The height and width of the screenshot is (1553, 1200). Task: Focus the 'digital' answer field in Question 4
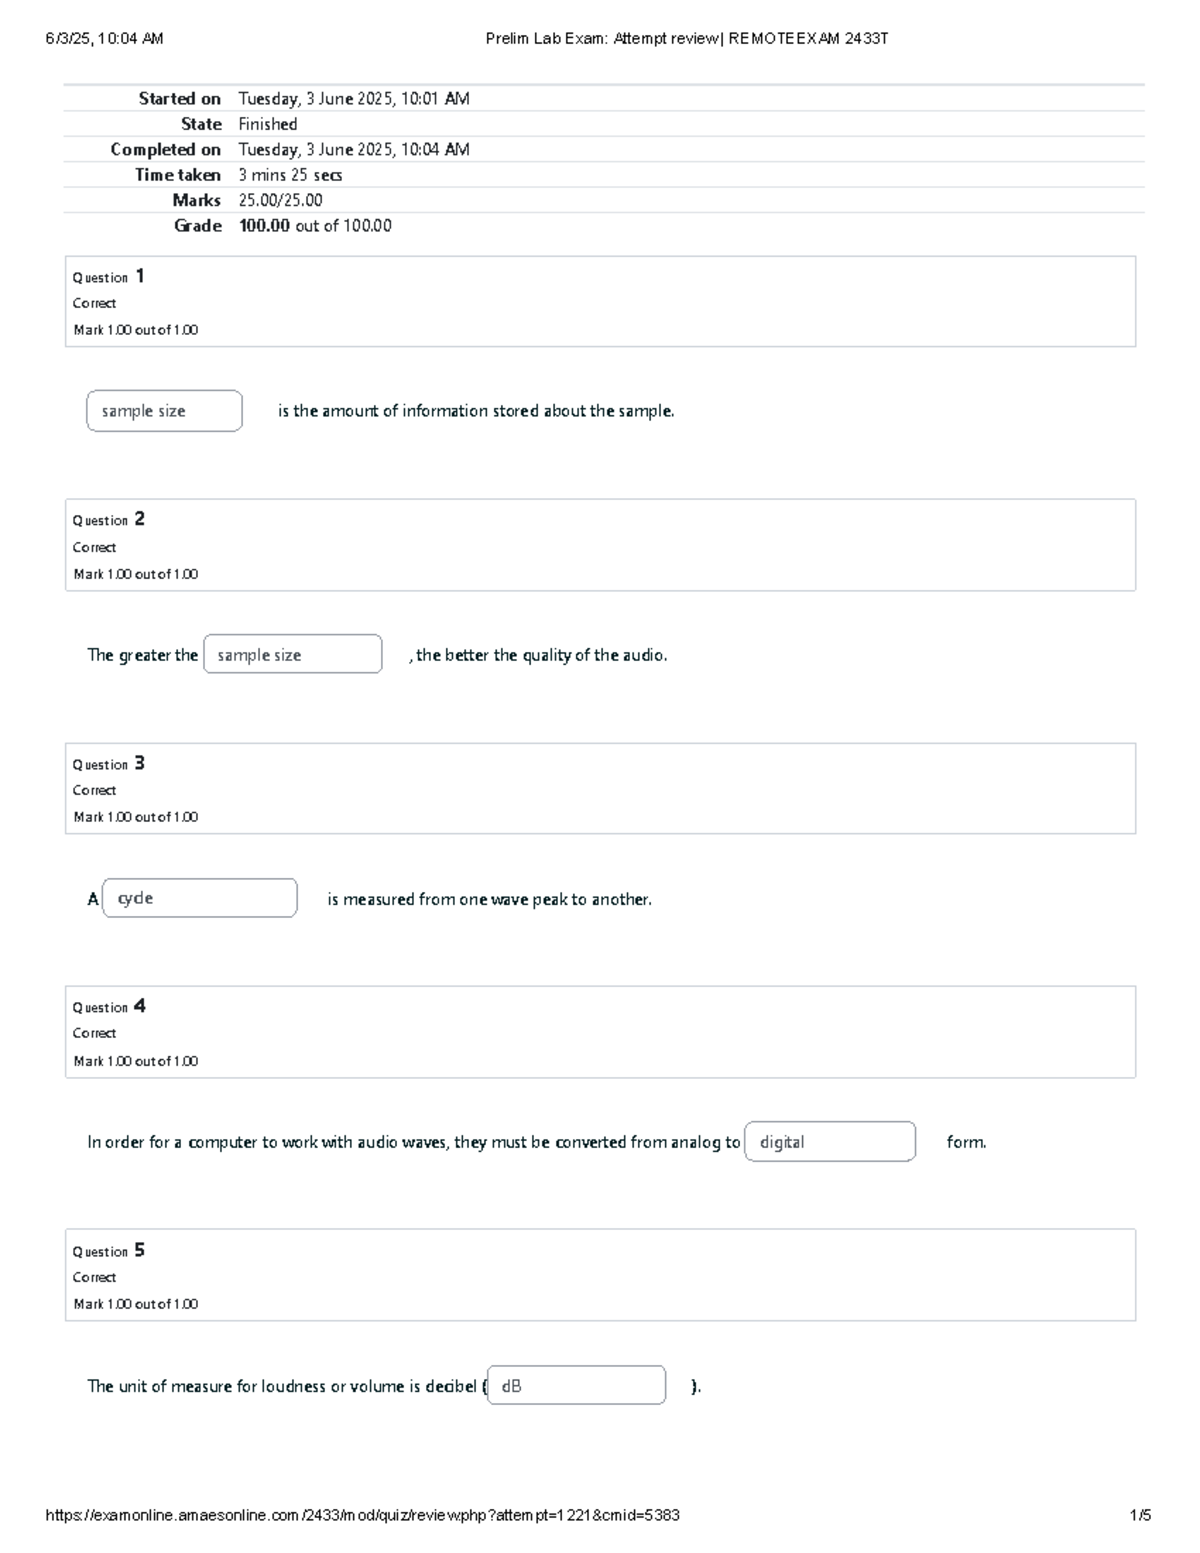click(x=830, y=1141)
